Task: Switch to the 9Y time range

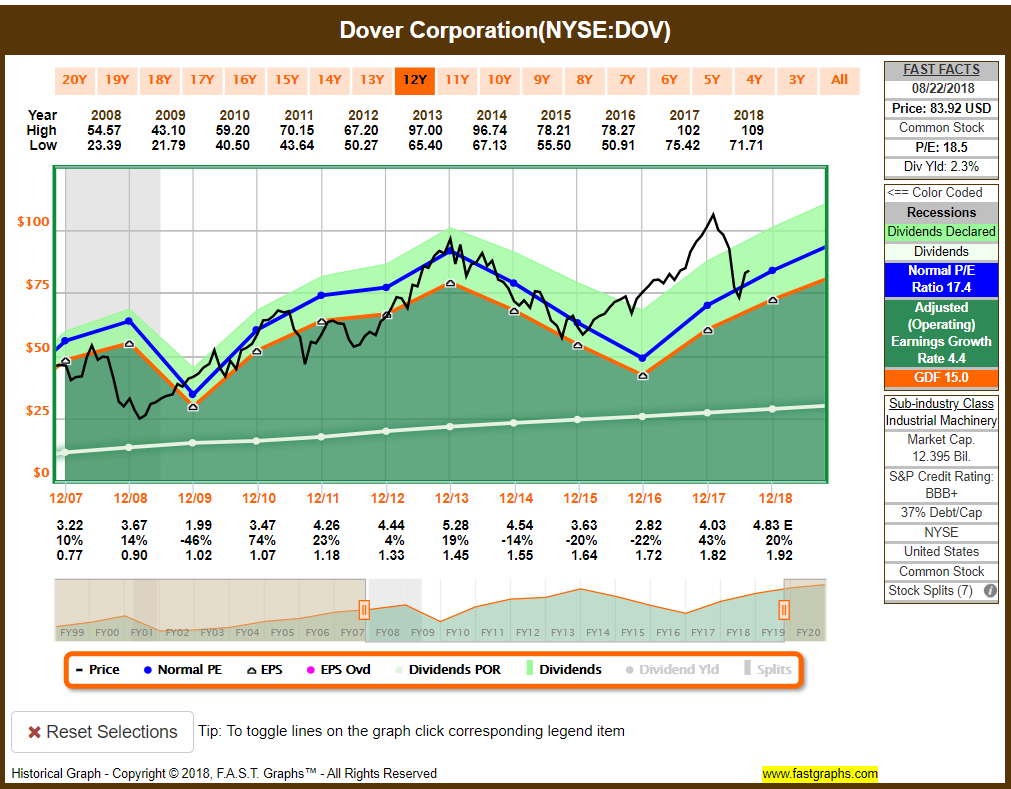Action: (542, 81)
